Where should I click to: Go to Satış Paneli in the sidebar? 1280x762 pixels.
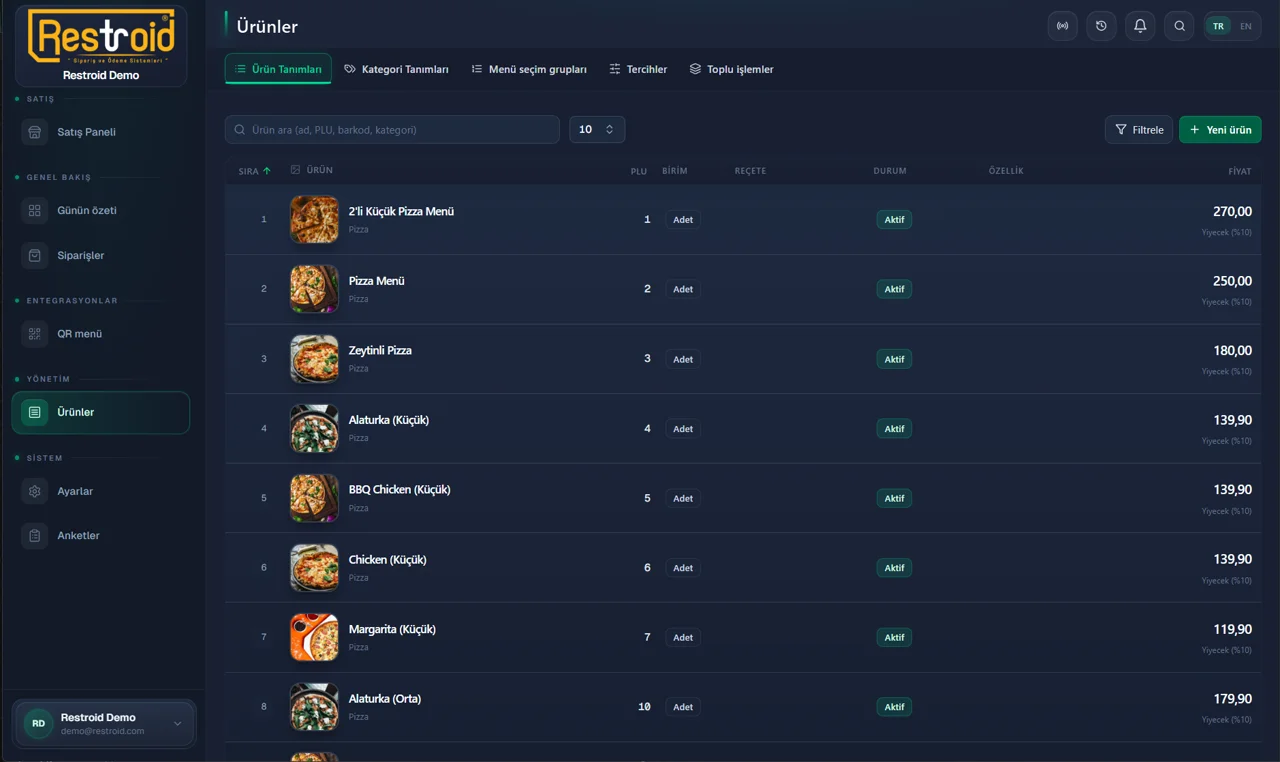[x=100, y=132]
